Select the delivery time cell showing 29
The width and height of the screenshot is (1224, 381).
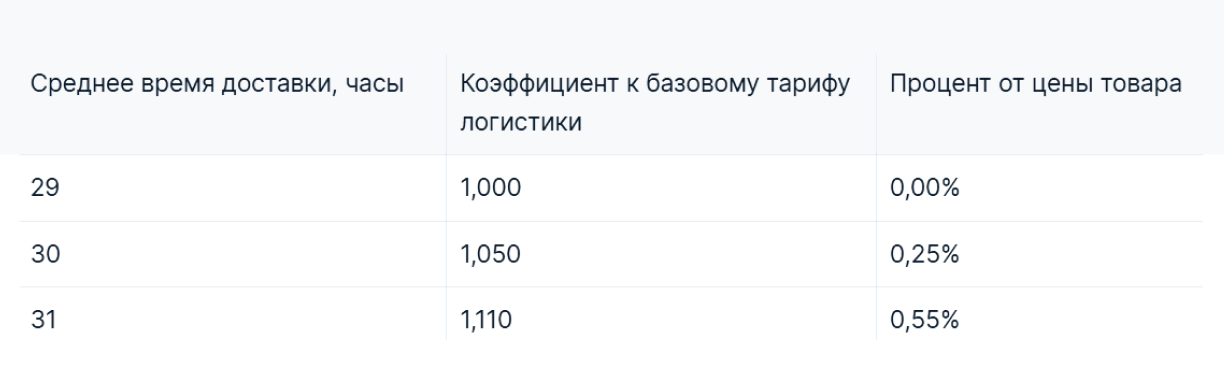click(x=233, y=188)
